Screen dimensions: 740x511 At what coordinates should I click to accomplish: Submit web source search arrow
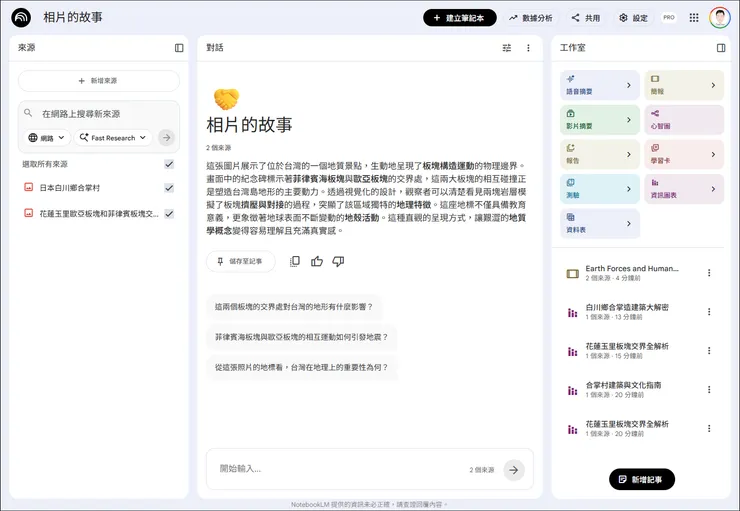click(166, 138)
